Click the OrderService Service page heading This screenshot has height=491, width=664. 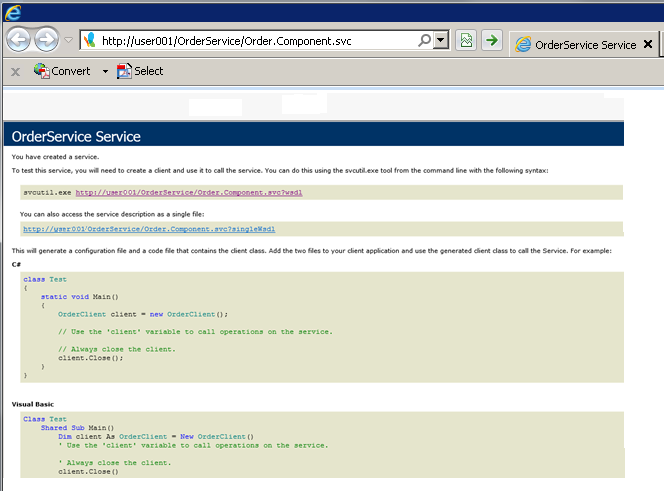click(x=76, y=136)
